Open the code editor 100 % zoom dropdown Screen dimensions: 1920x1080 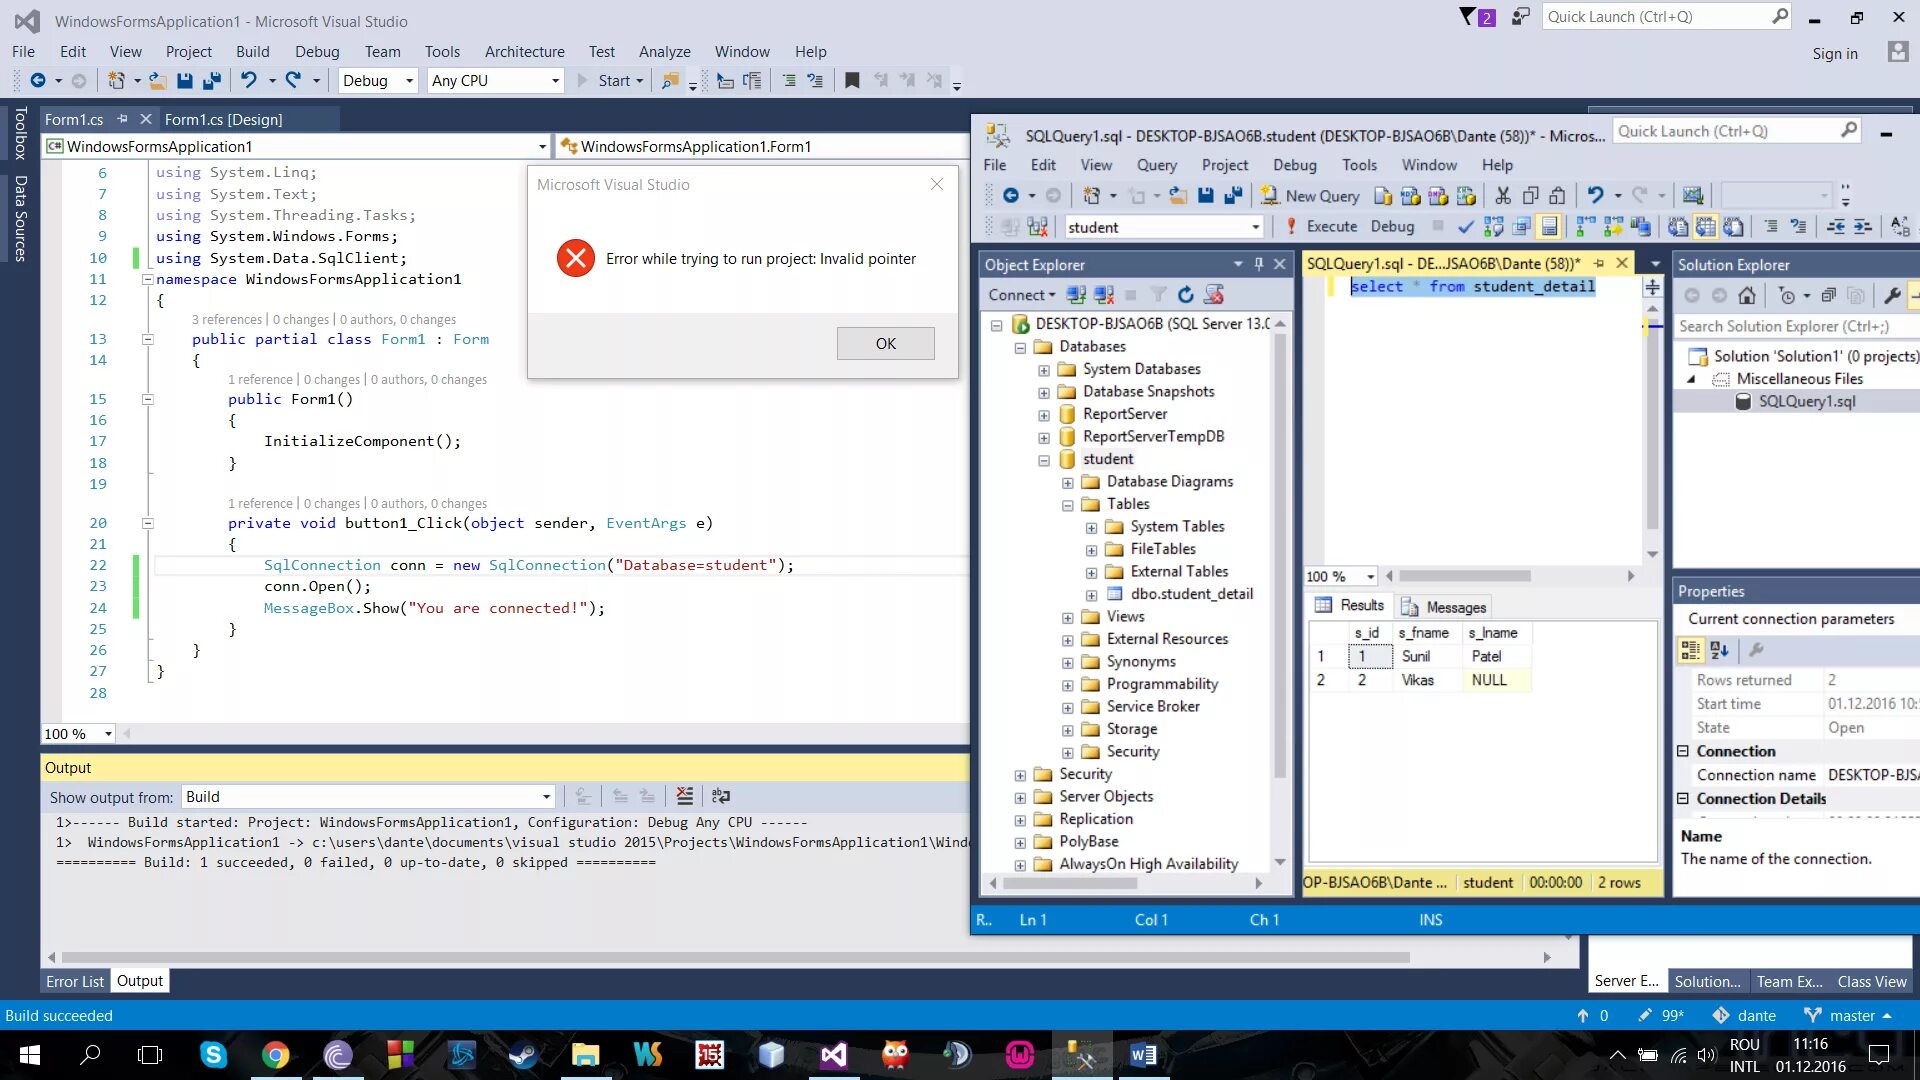pyautogui.click(x=77, y=734)
